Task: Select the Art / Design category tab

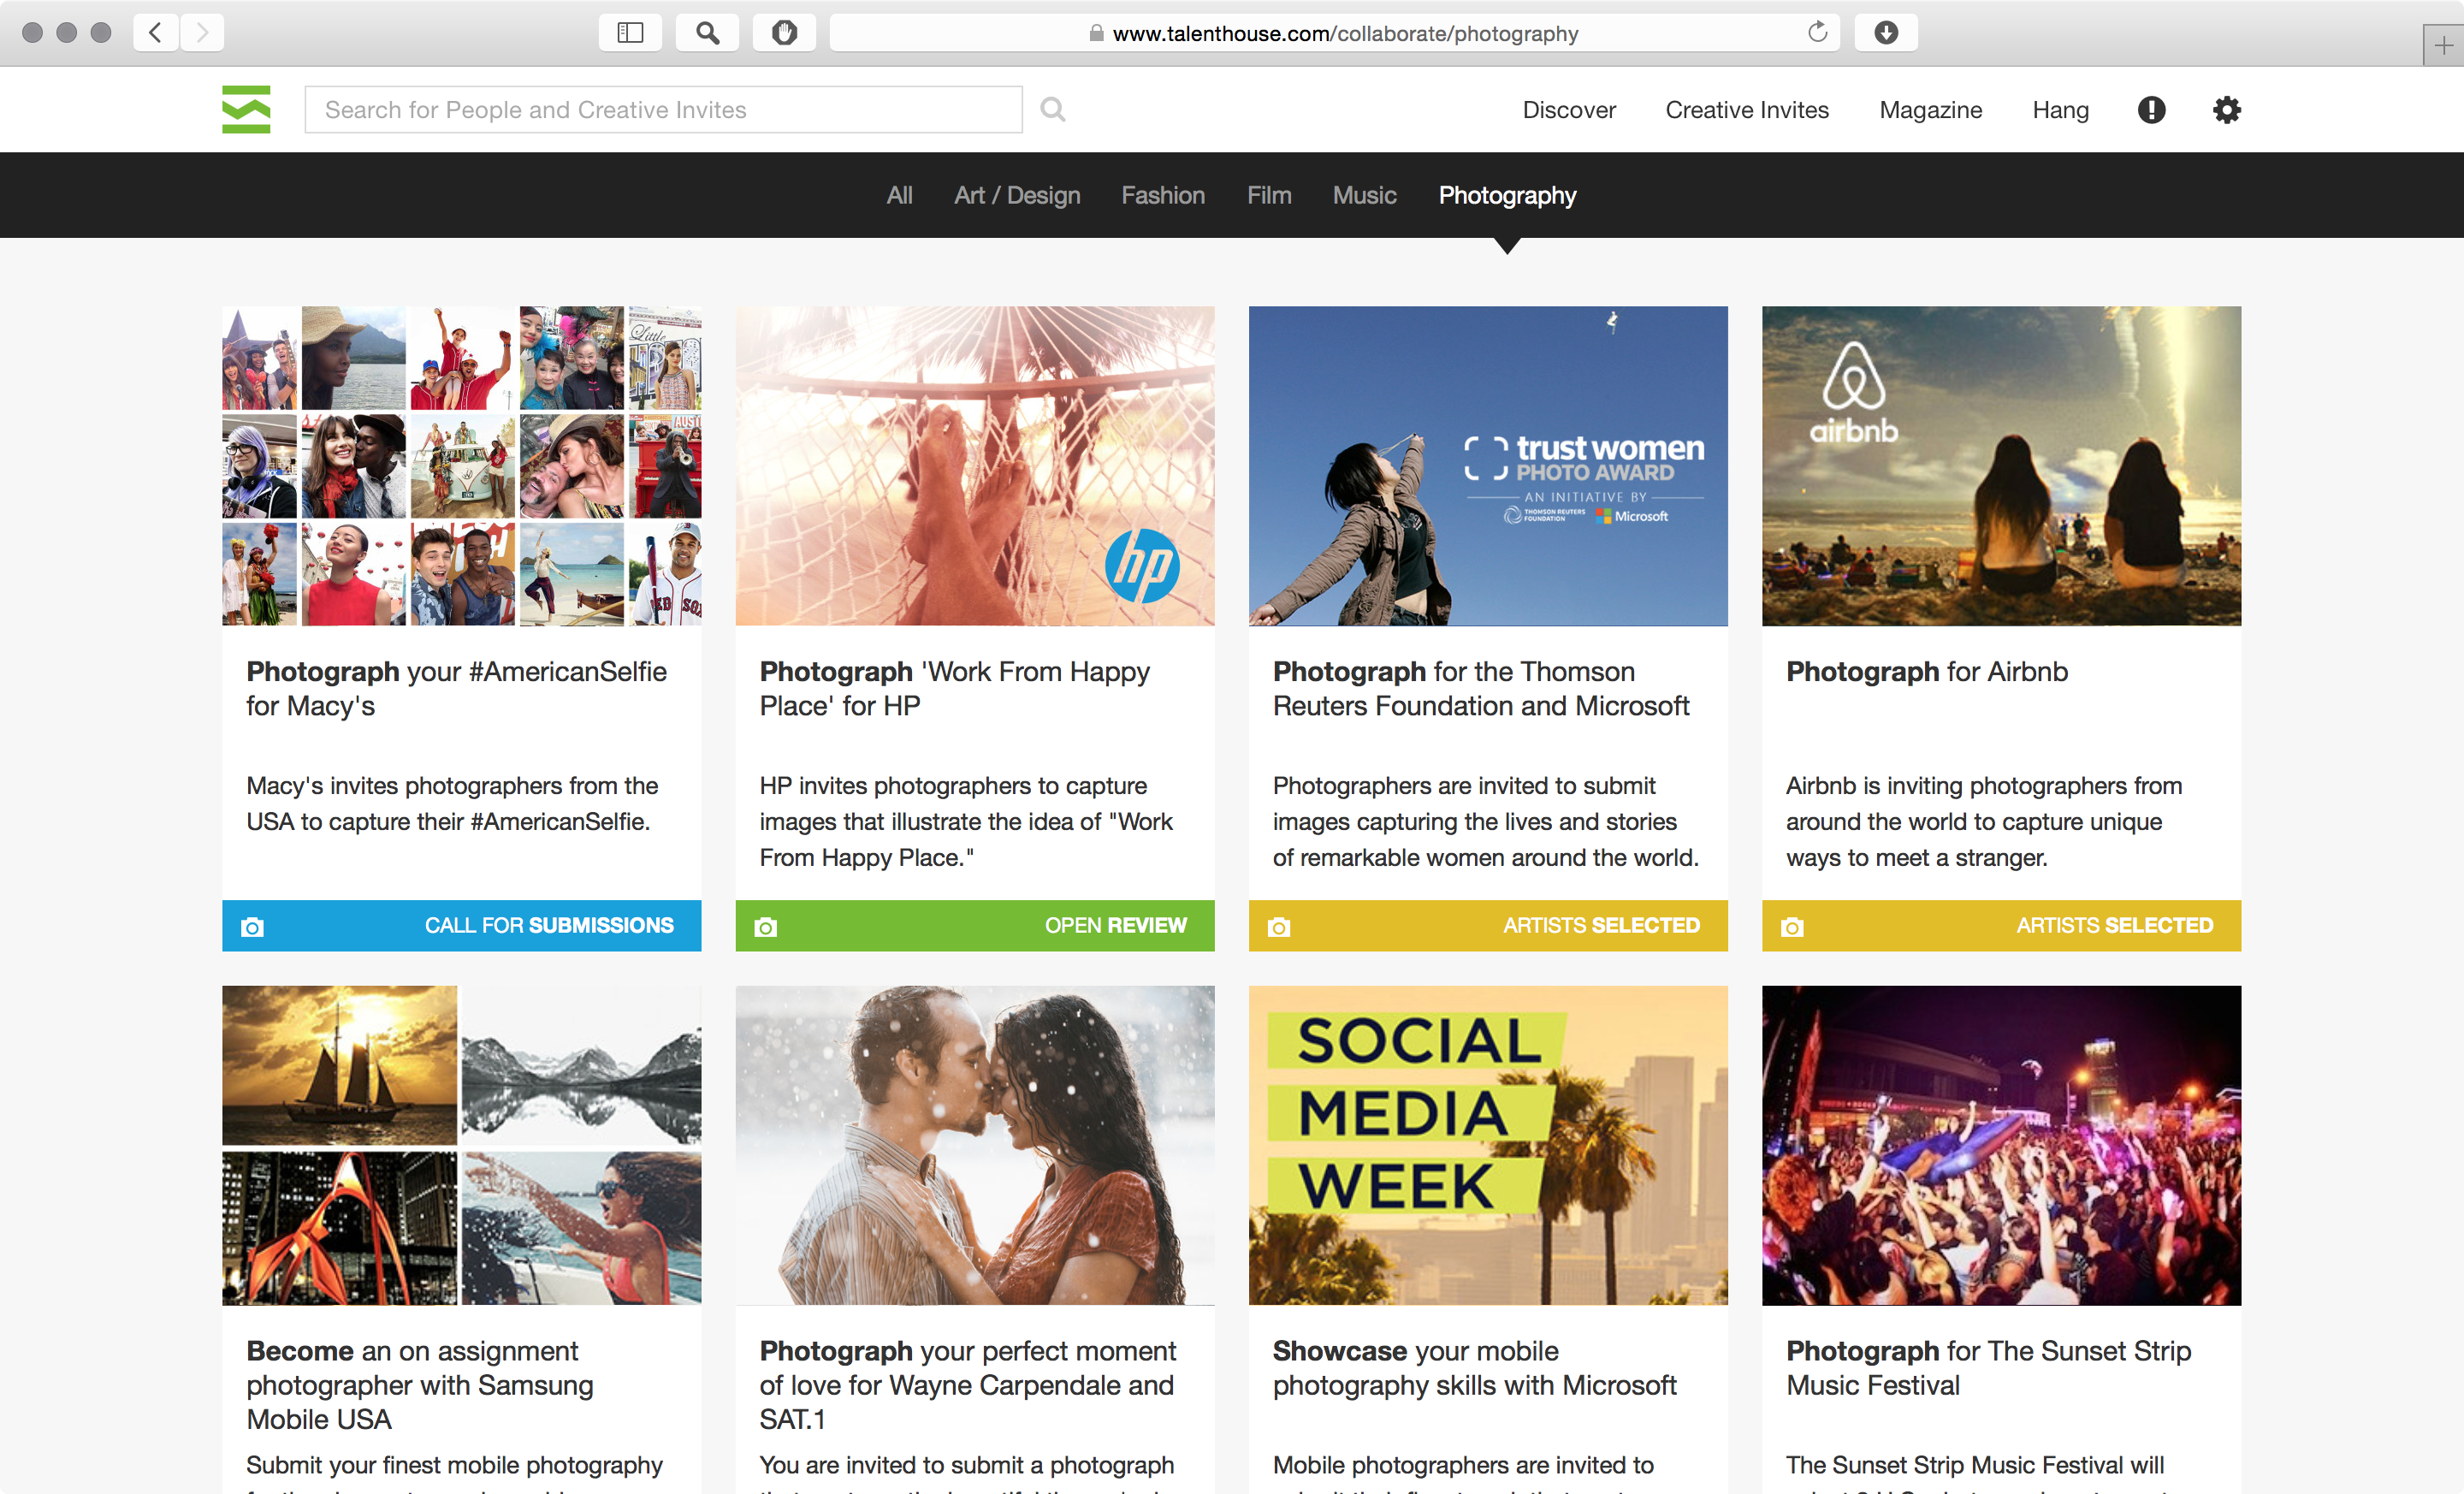Action: (x=1017, y=195)
